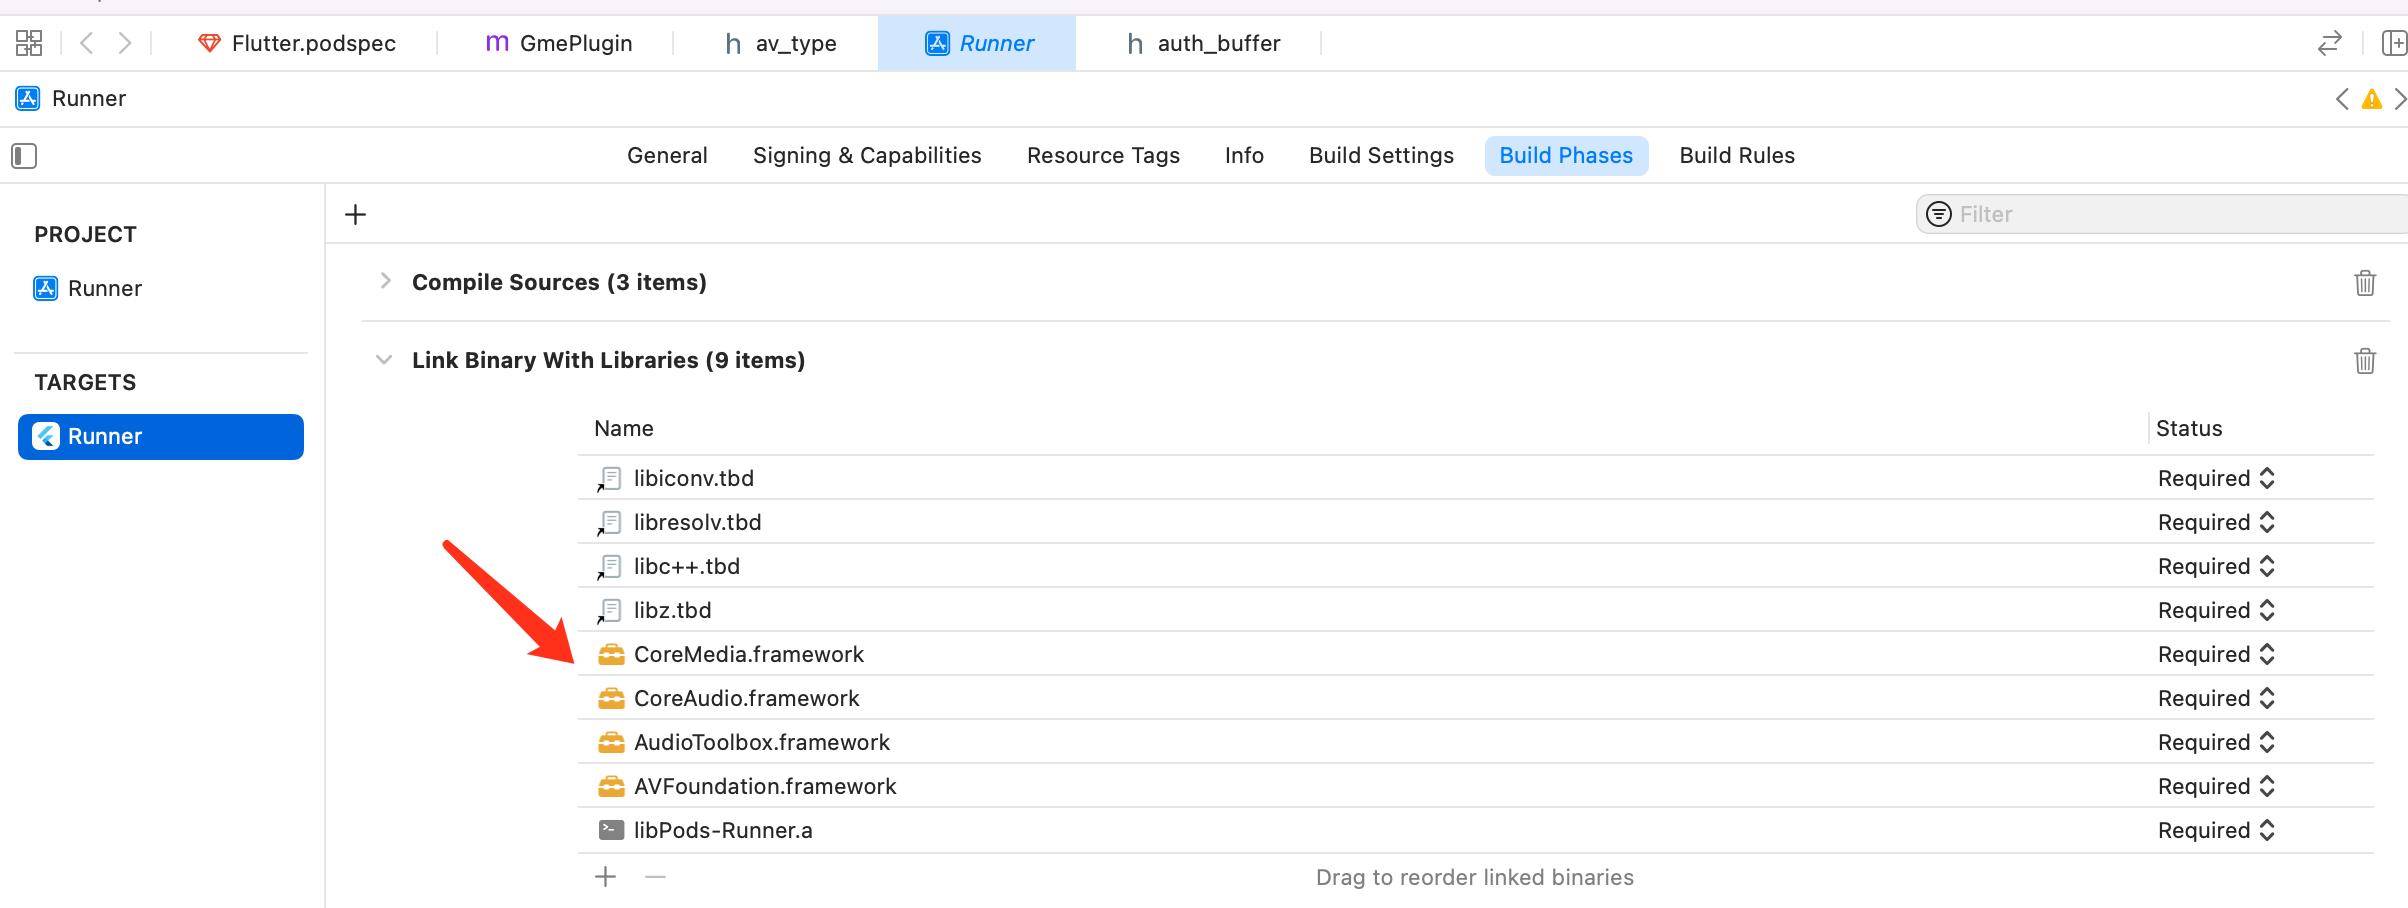This screenshot has width=2408, height=908.
Task: Select libiconv.tbd in the library list
Action: point(1476,478)
